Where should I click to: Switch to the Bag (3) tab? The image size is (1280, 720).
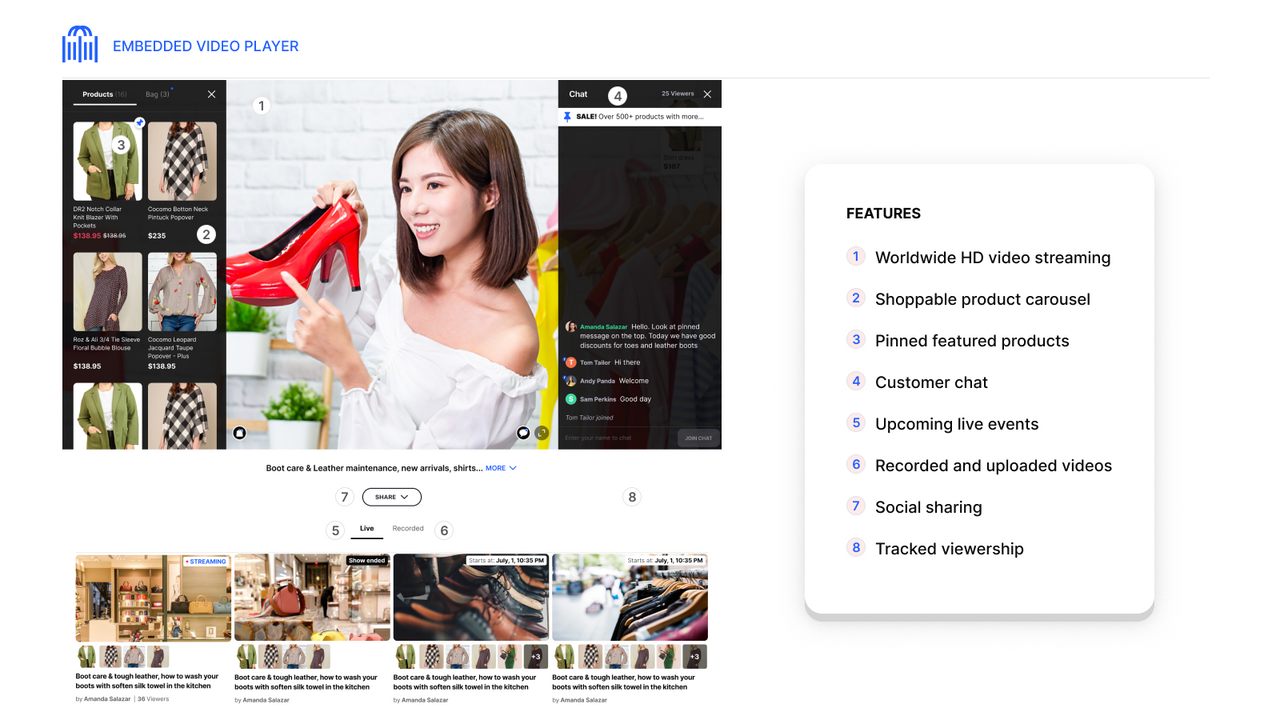click(x=157, y=94)
